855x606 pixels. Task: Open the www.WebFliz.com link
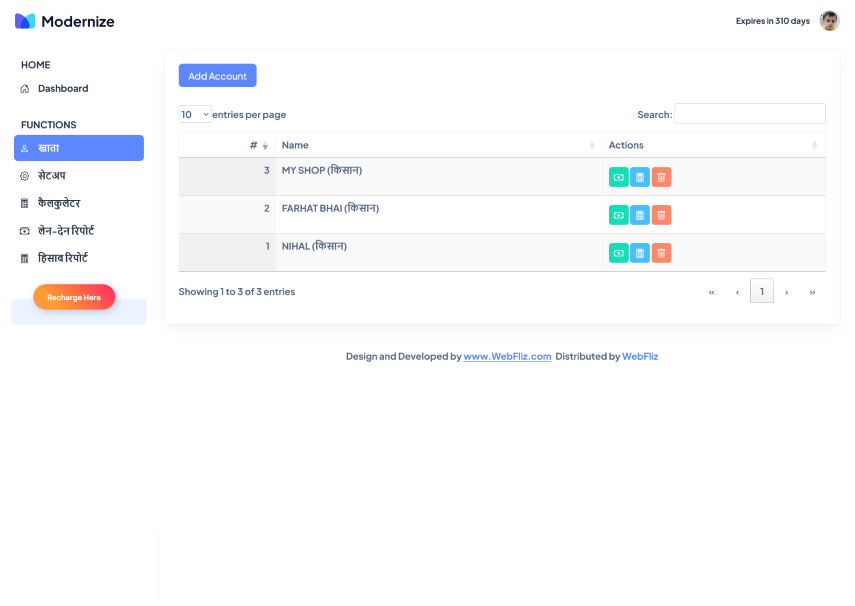[x=507, y=357]
